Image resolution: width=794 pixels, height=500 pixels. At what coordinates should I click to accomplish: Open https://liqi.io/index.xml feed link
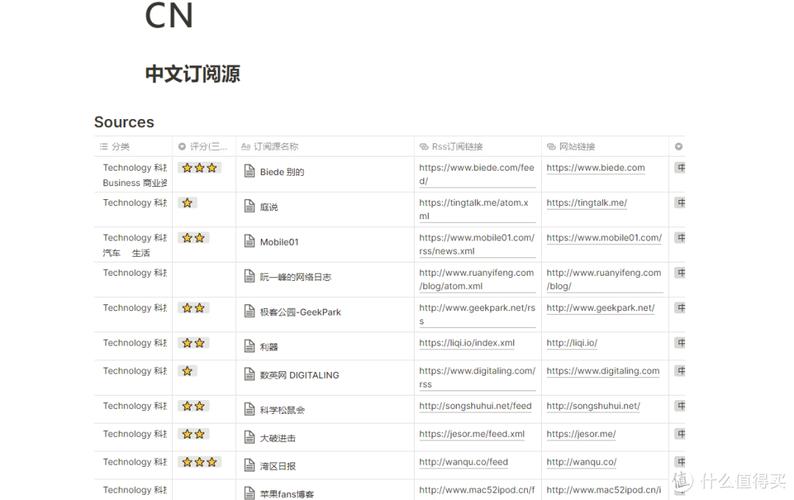pyautogui.click(x=467, y=343)
